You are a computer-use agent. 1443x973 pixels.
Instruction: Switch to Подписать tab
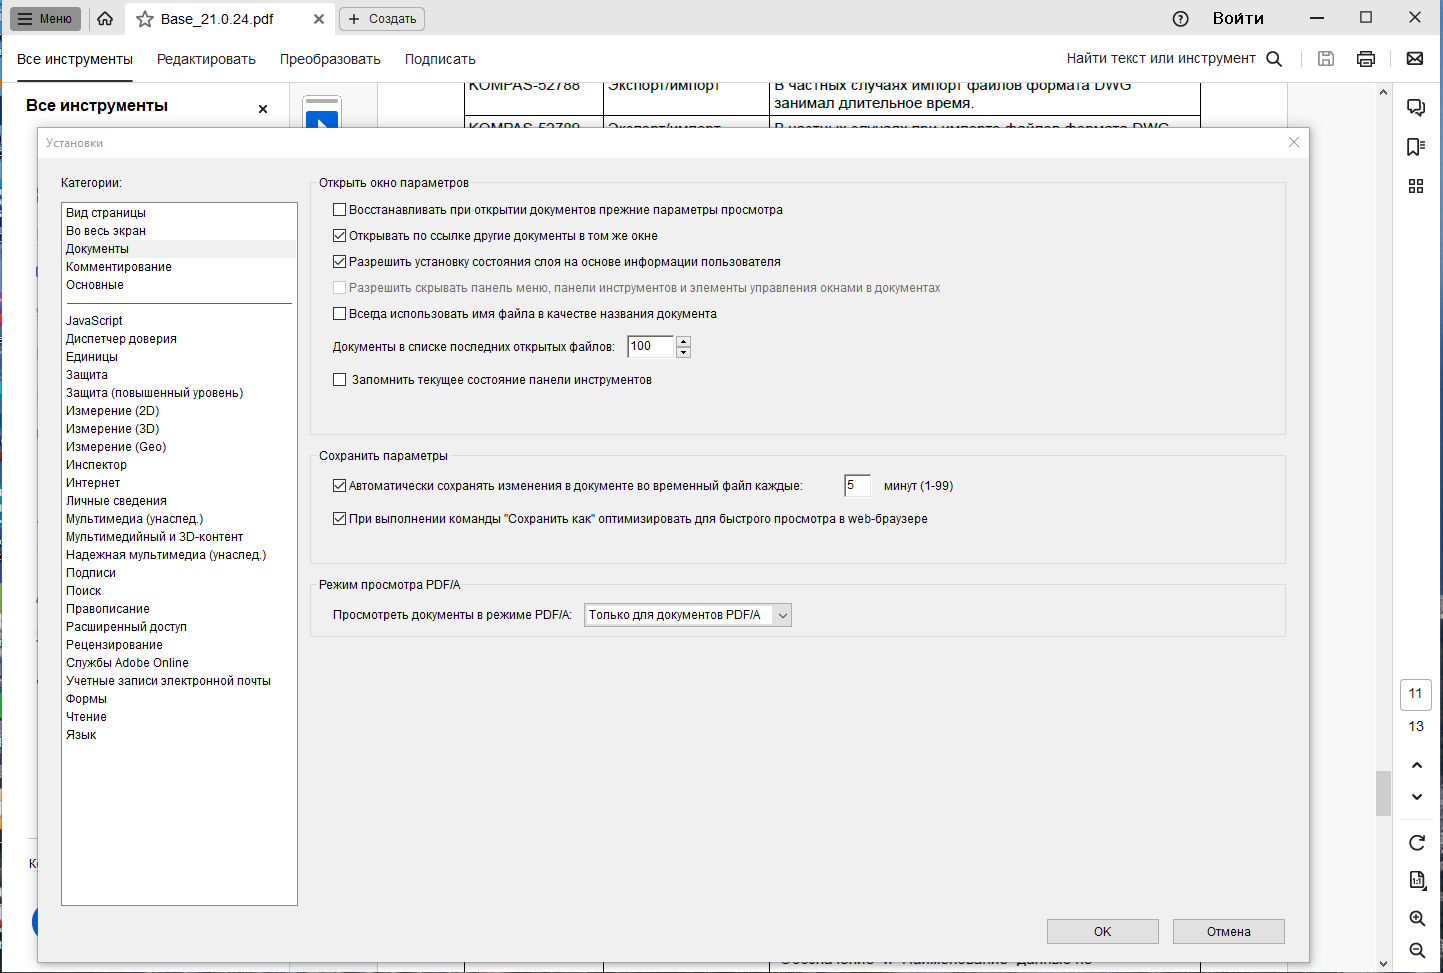click(440, 59)
